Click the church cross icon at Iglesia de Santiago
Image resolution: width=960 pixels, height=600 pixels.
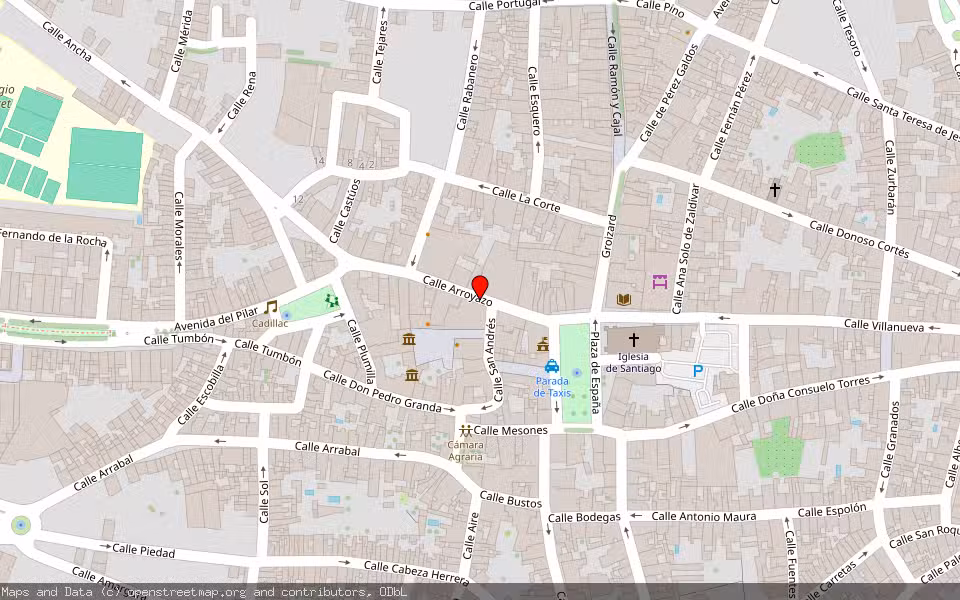[x=635, y=338]
